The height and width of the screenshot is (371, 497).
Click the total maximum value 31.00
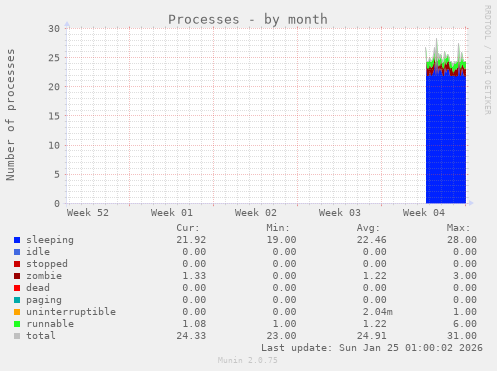point(462,336)
